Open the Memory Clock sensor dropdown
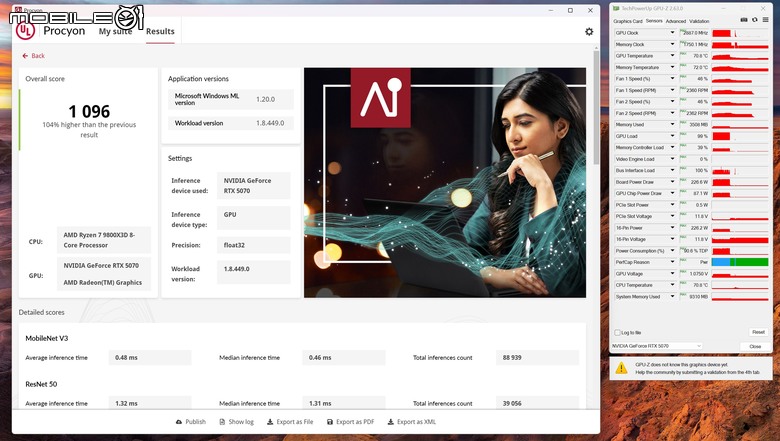 pyautogui.click(x=672, y=44)
